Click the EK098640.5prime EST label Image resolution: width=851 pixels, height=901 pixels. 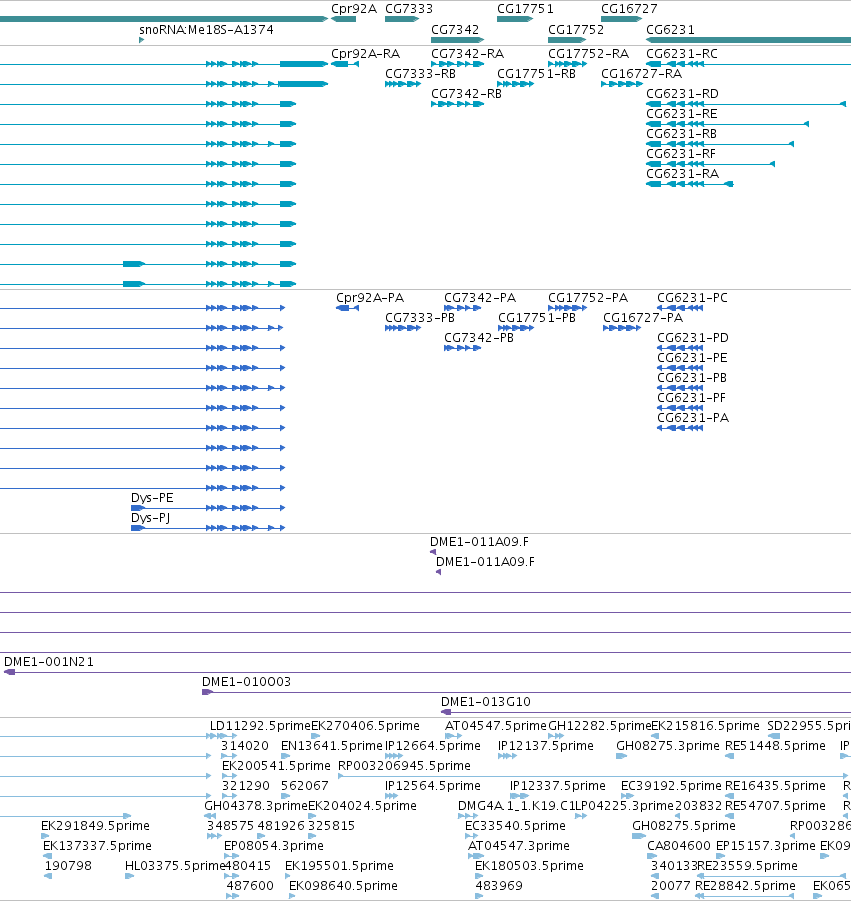(x=343, y=885)
